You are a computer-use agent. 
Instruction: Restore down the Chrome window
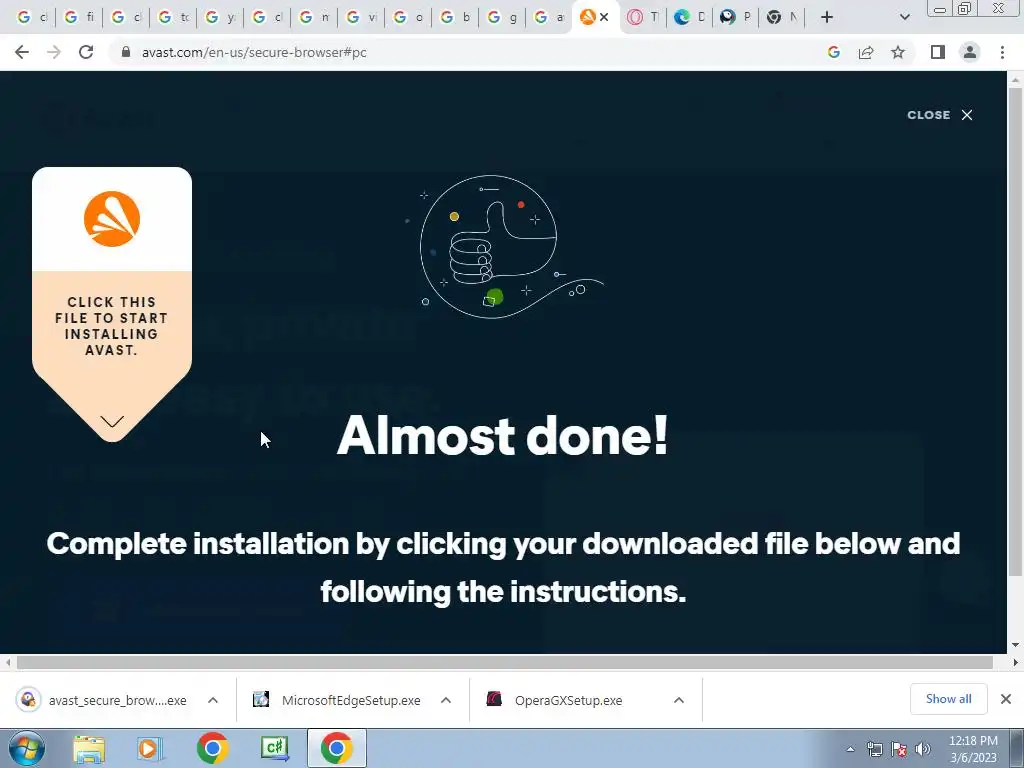pyautogui.click(x=965, y=9)
